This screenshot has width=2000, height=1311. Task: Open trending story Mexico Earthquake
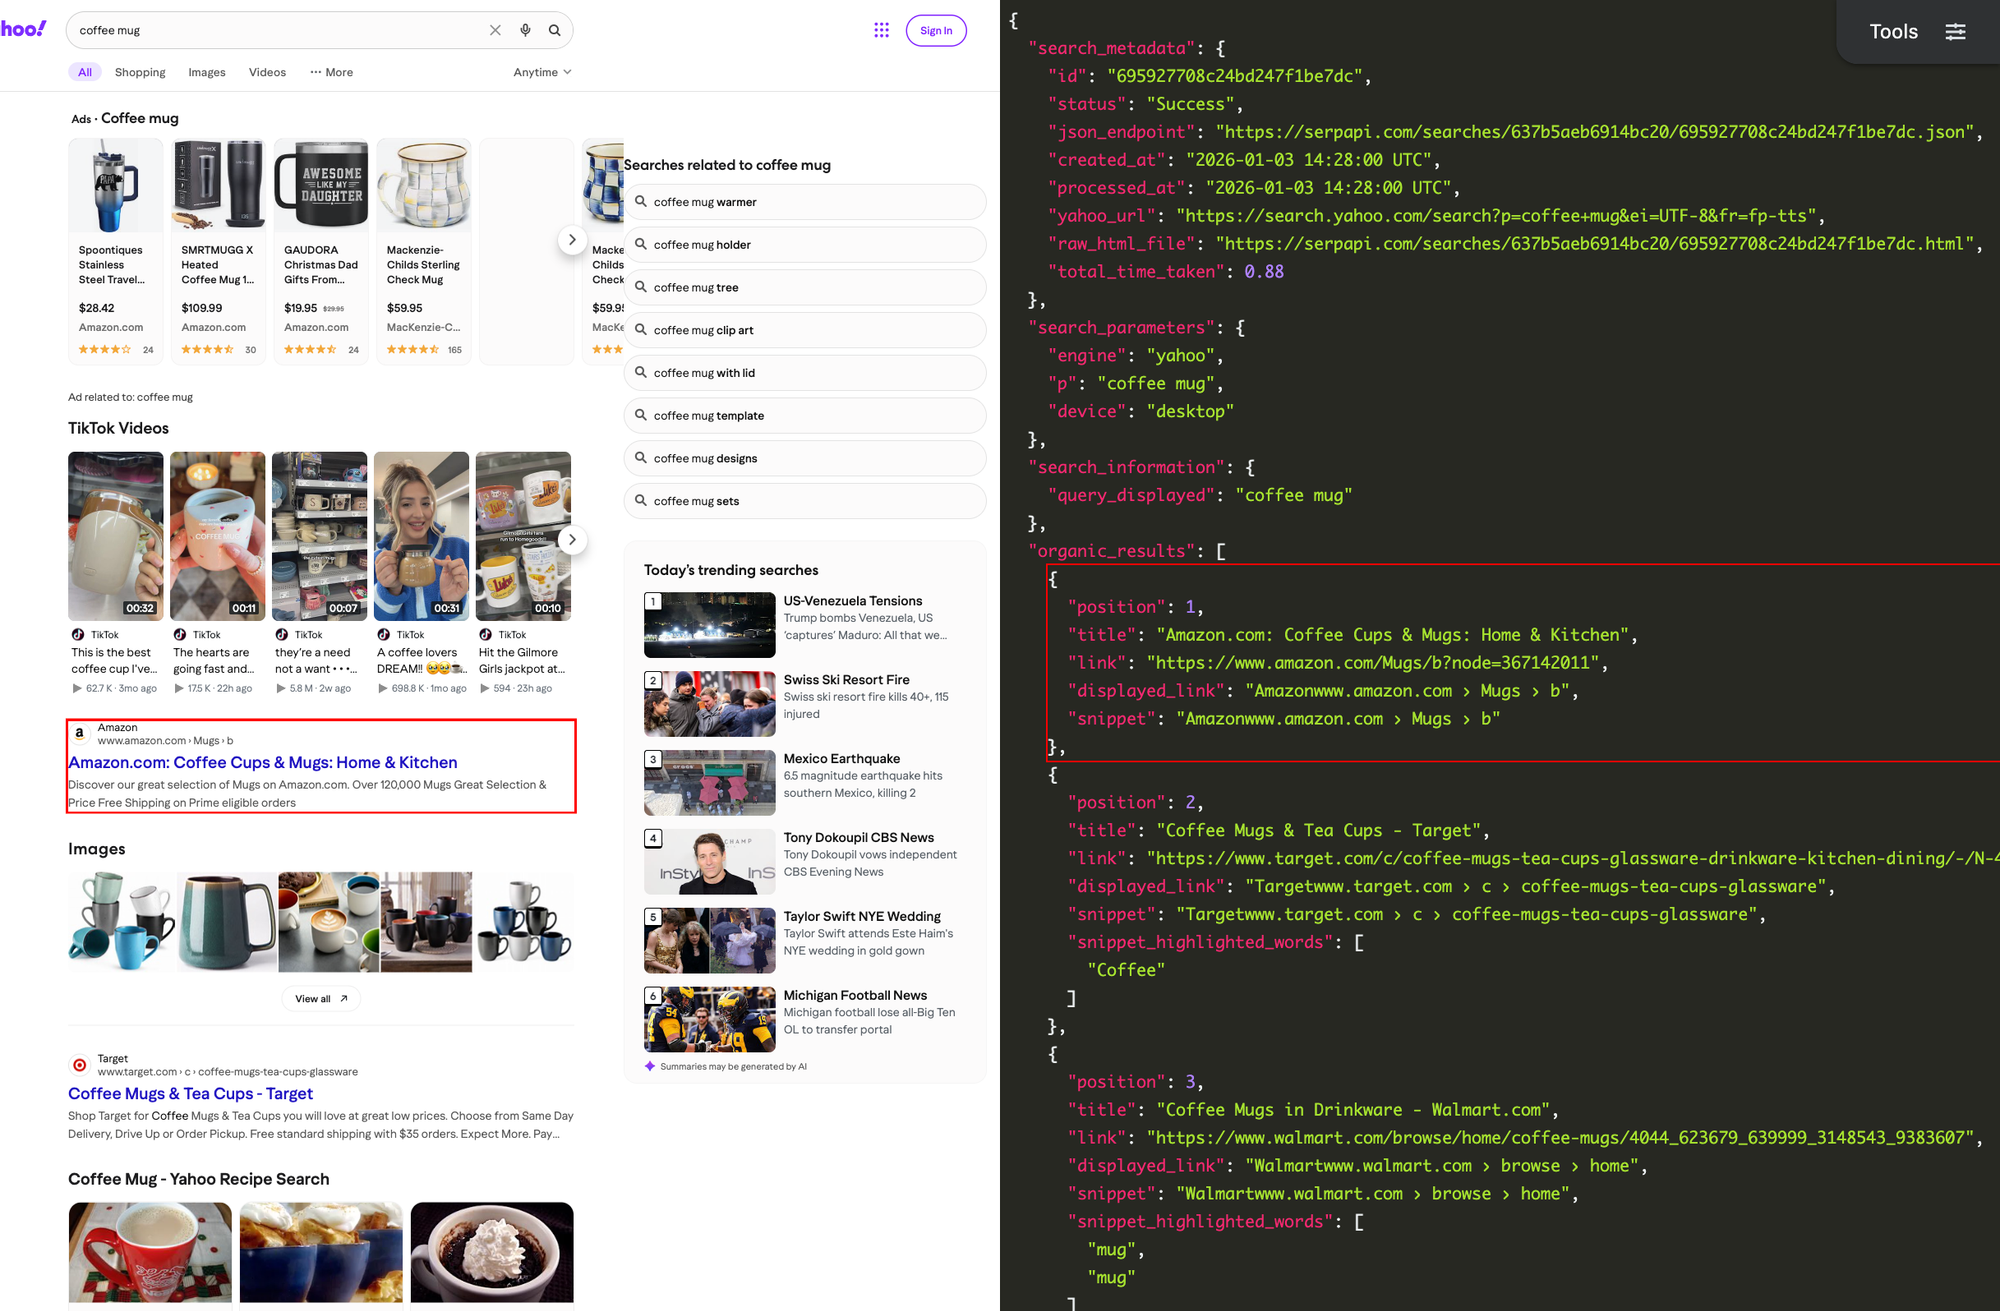click(x=842, y=759)
